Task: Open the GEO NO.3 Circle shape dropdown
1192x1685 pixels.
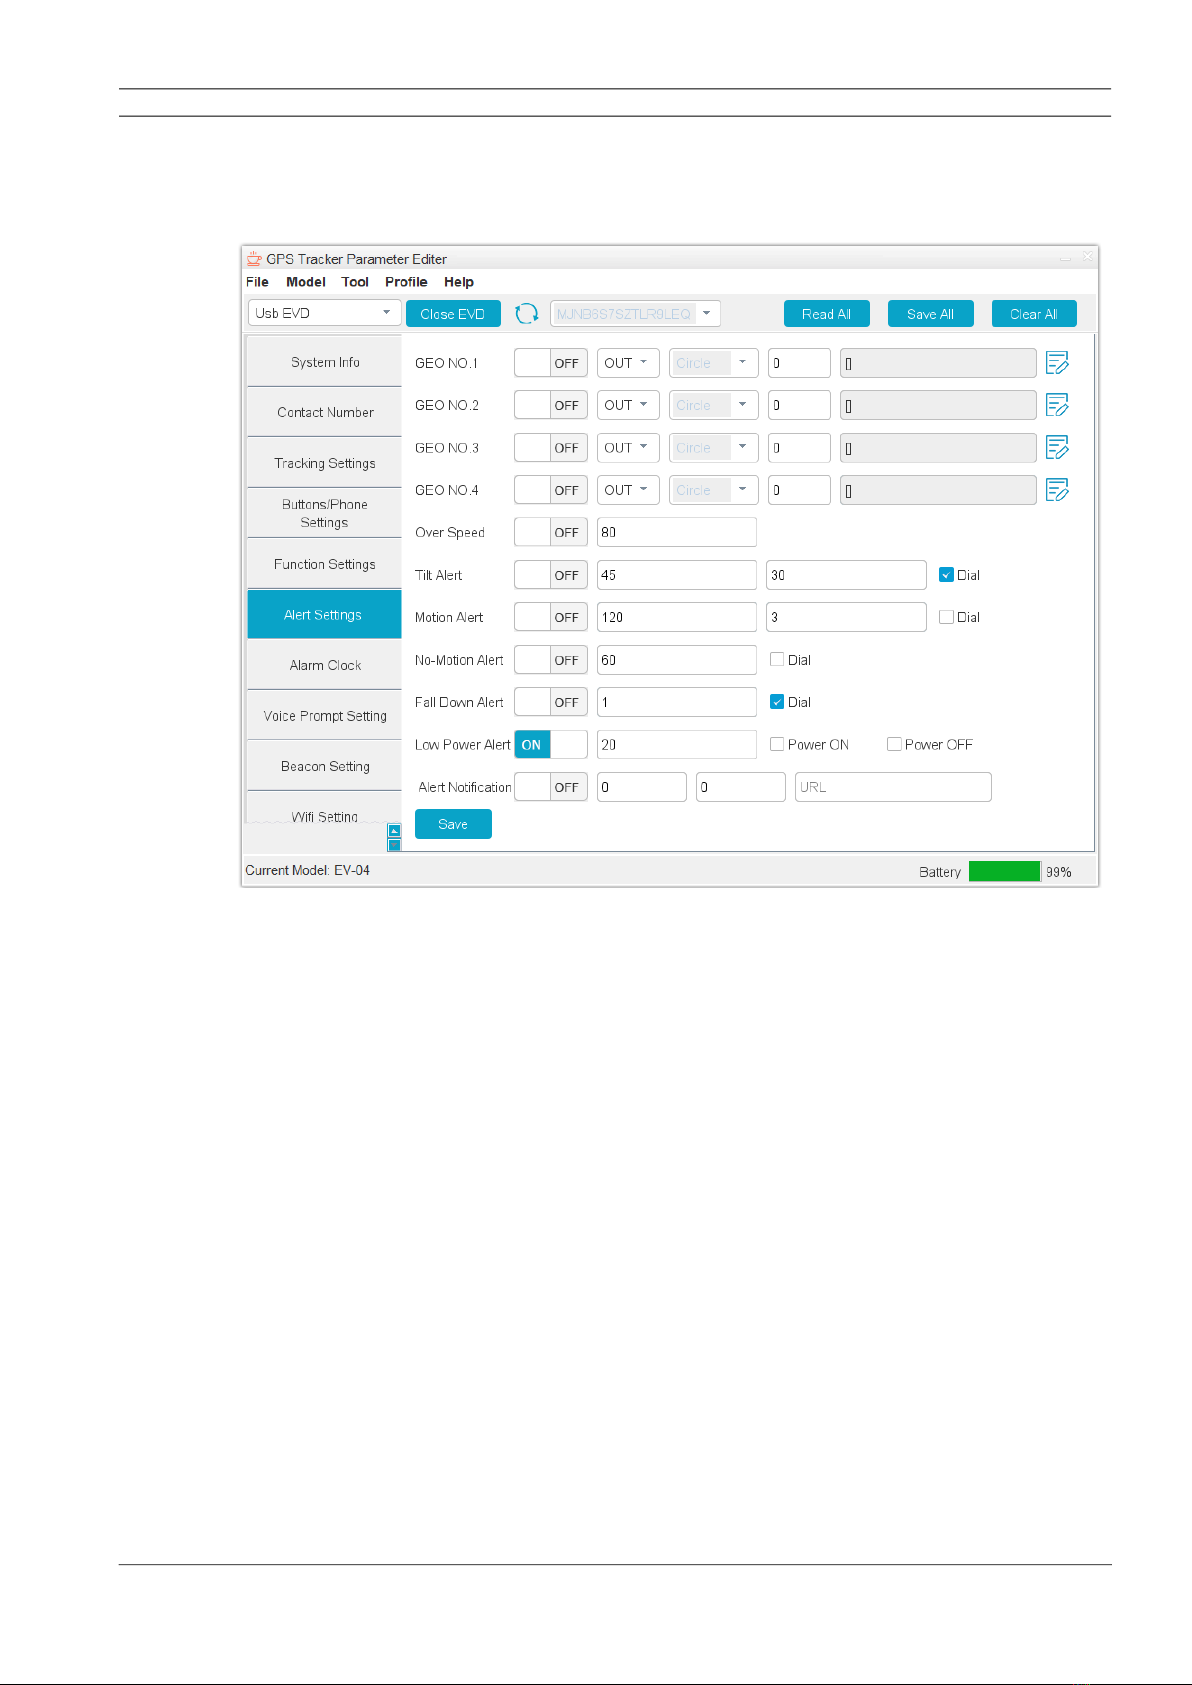Action: point(714,448)
